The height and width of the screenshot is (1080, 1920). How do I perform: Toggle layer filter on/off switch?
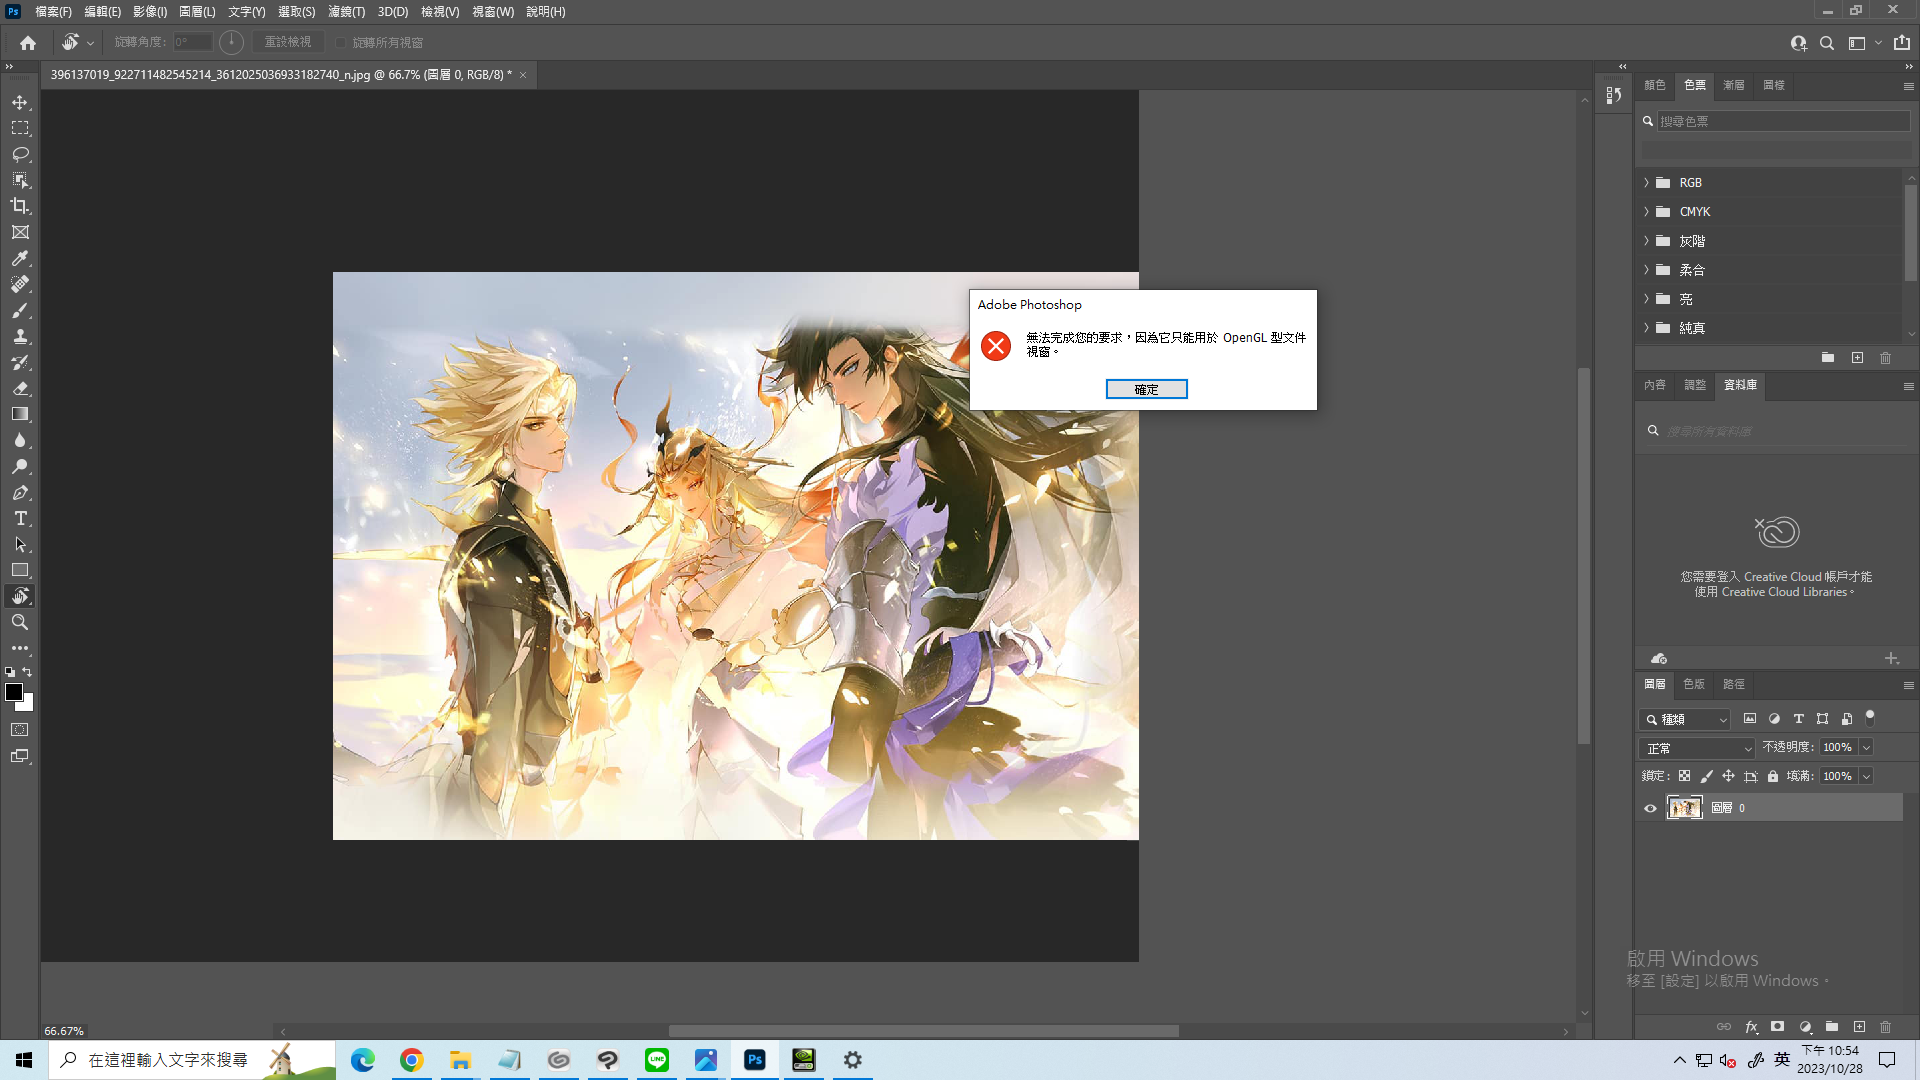click(x=1870, y=717)
